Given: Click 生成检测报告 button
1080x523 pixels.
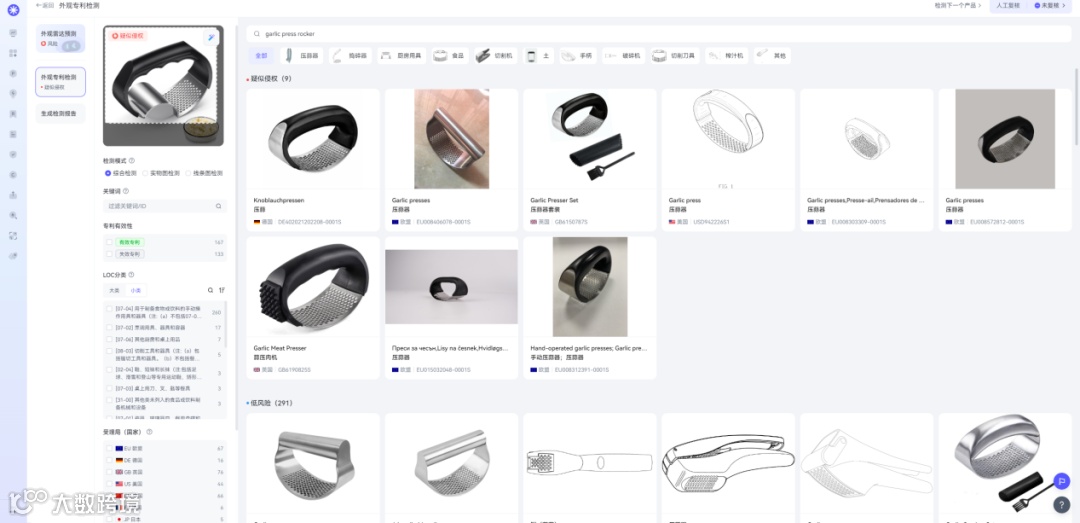Looking at the screenshot, I should point(61,114).
